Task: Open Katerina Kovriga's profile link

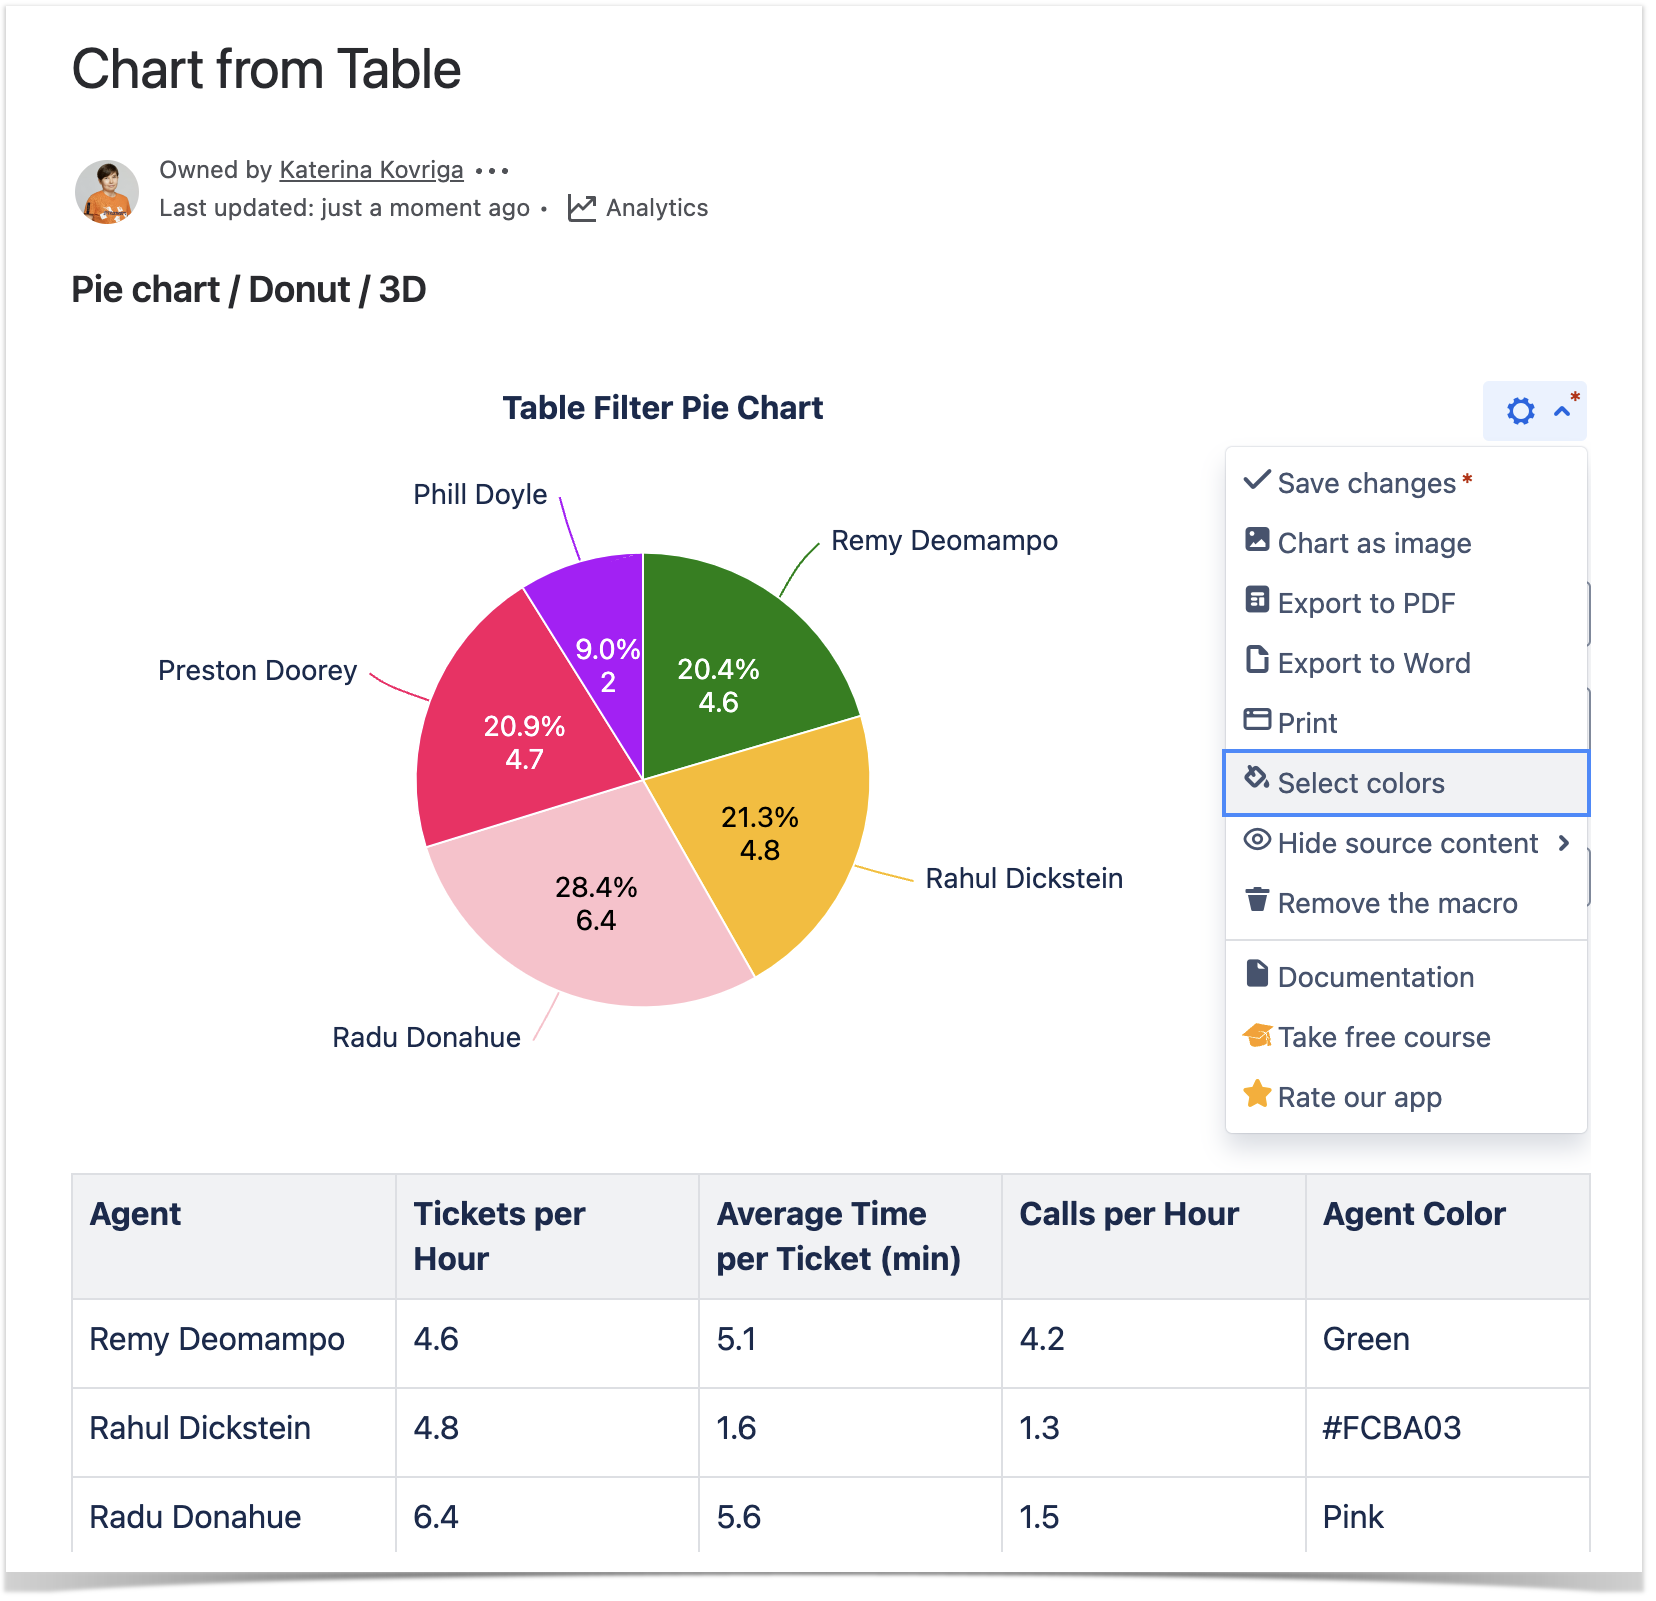Action: (371, 170)
